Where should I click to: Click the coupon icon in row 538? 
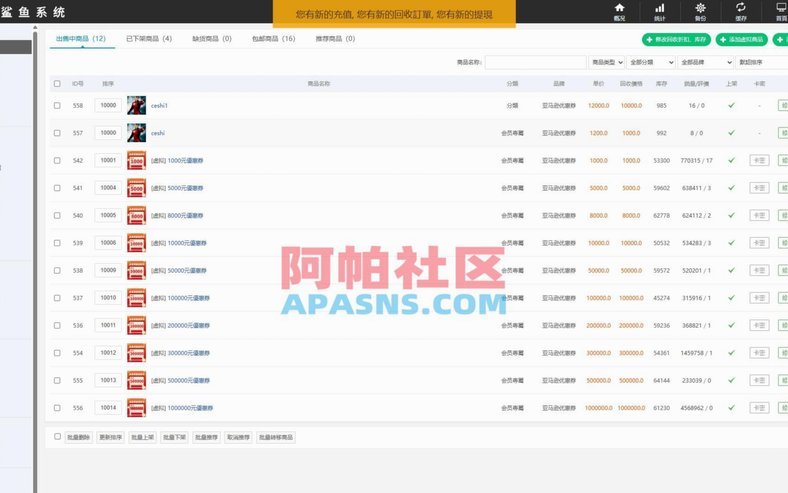136,270
